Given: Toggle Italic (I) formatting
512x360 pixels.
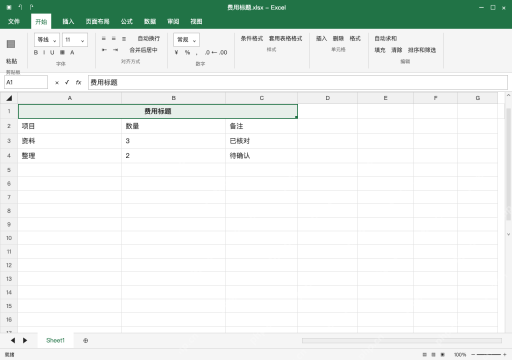Looking at the screenshot, I should 44,52.
